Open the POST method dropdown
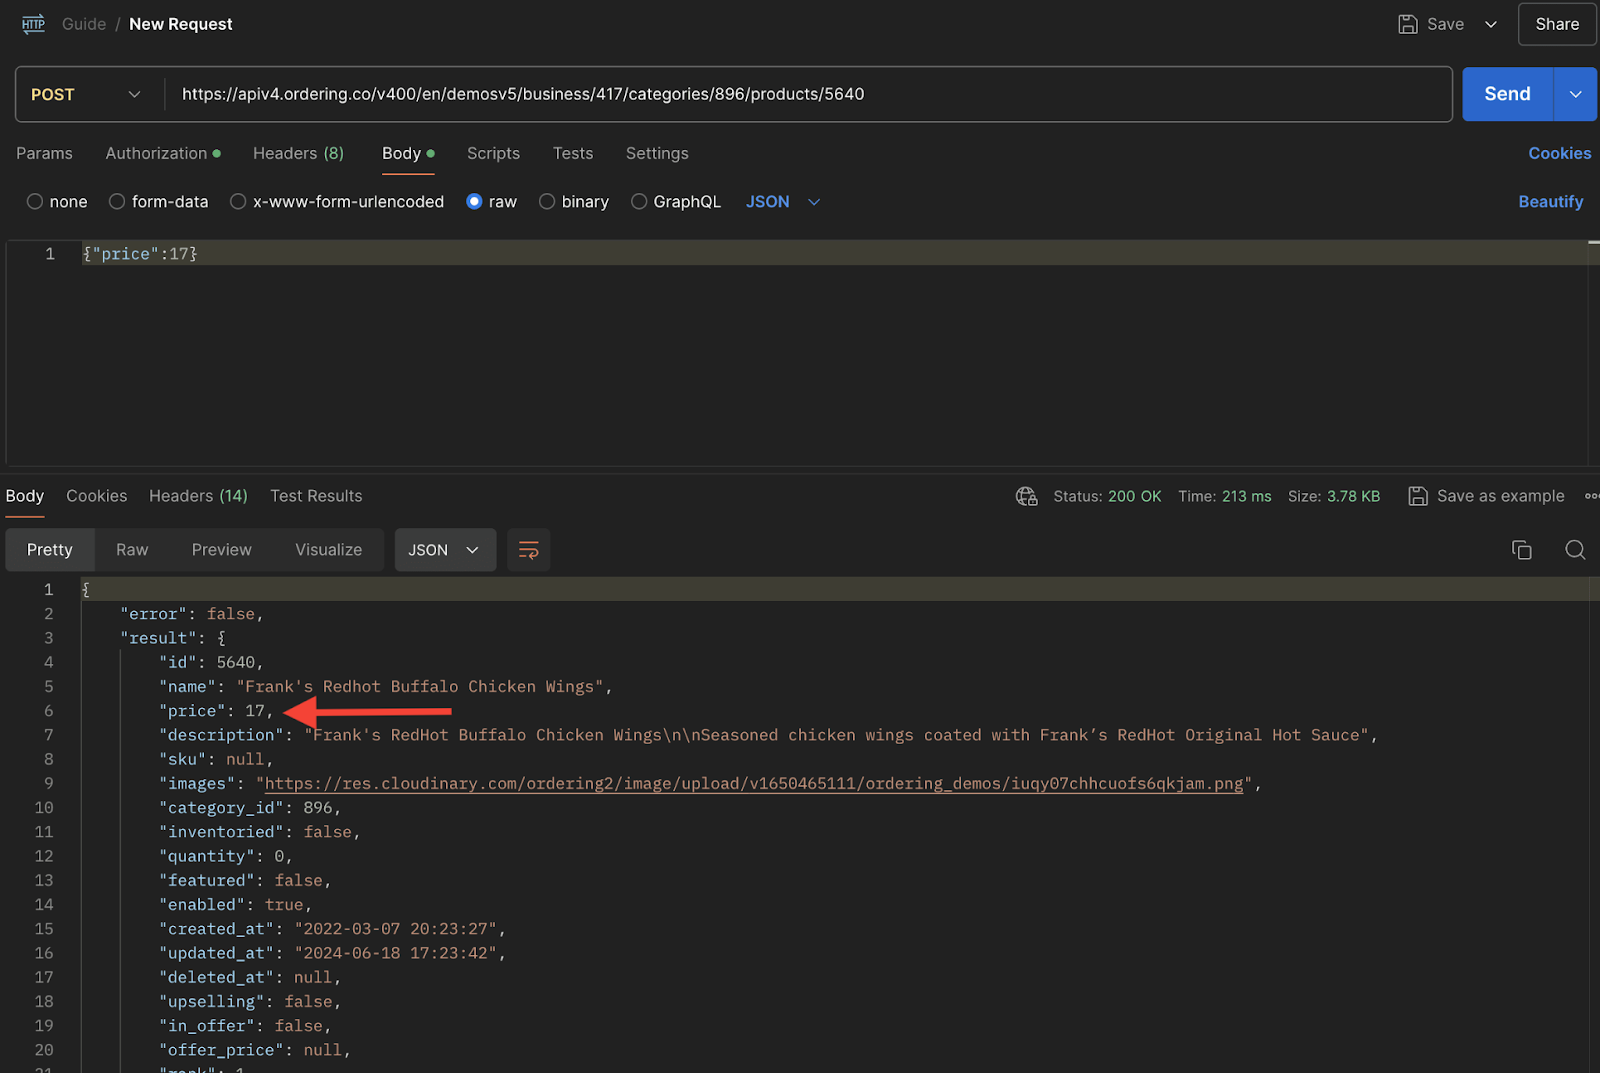The height and width of the screenshot is (1073, 1600). 87,95
